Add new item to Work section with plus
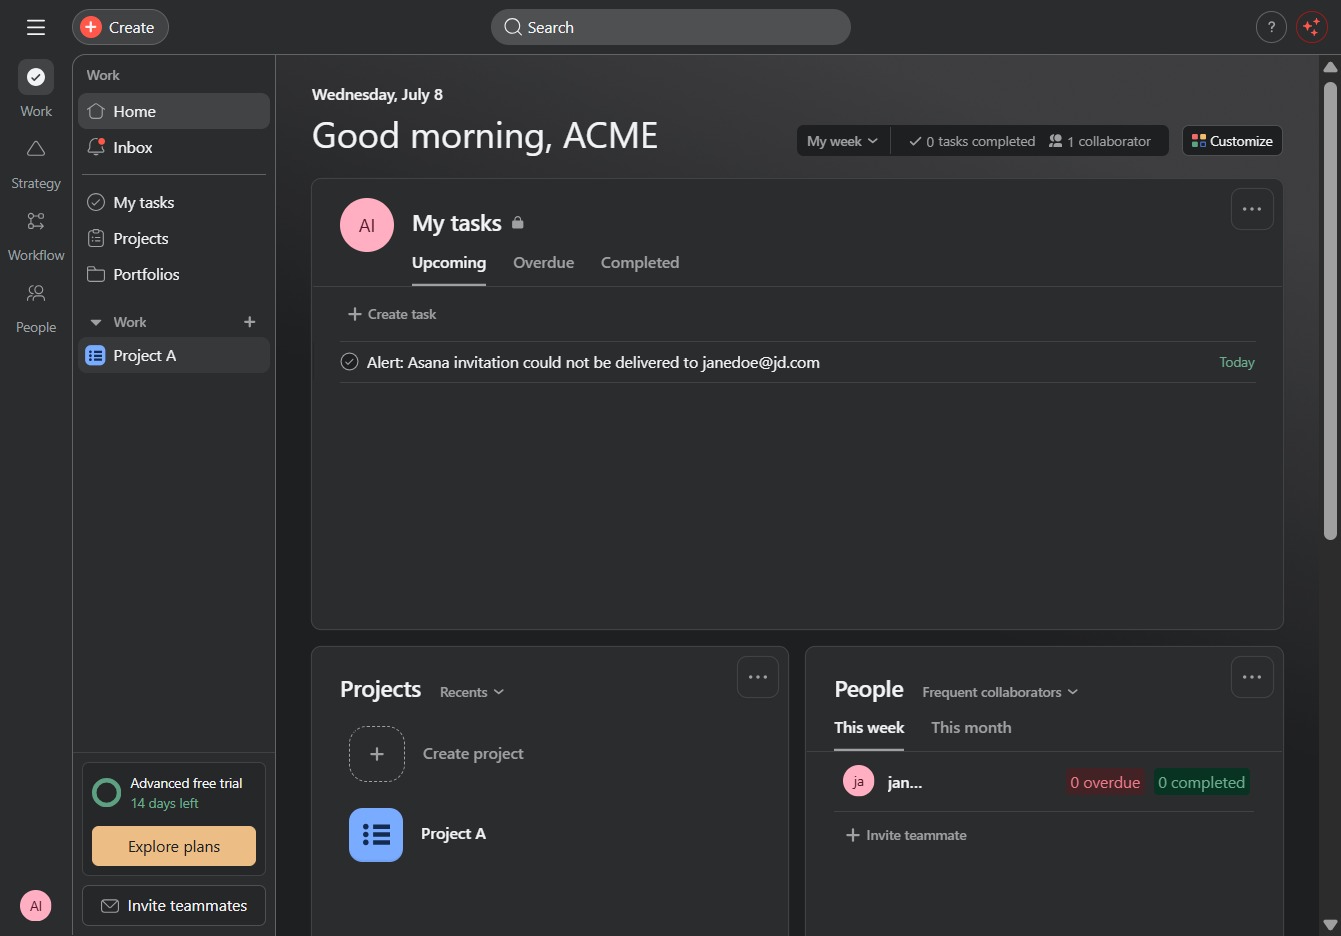Screen dimensions: 1341x936 [x=250, y=322]
